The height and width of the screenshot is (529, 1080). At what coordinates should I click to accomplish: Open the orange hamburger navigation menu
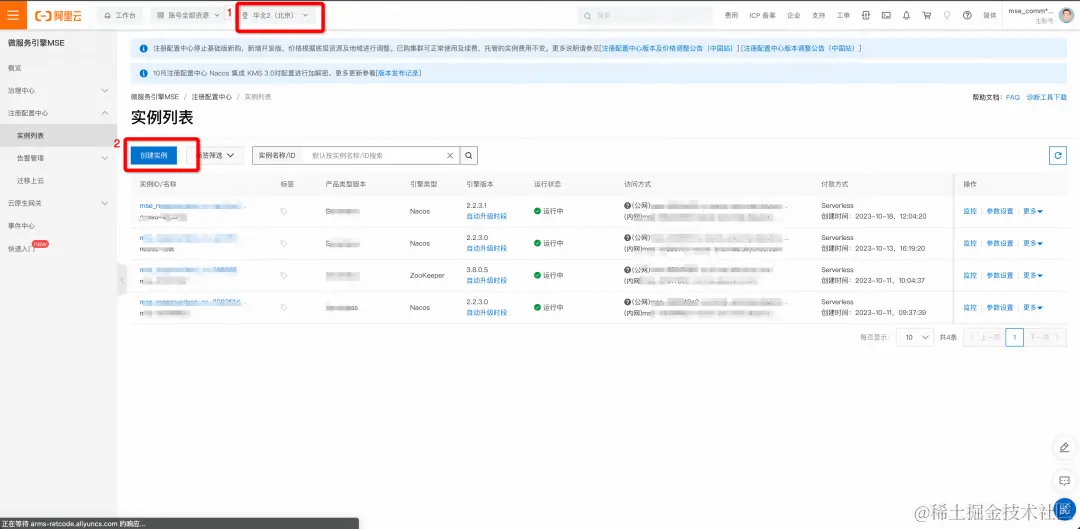click(13, 15)
